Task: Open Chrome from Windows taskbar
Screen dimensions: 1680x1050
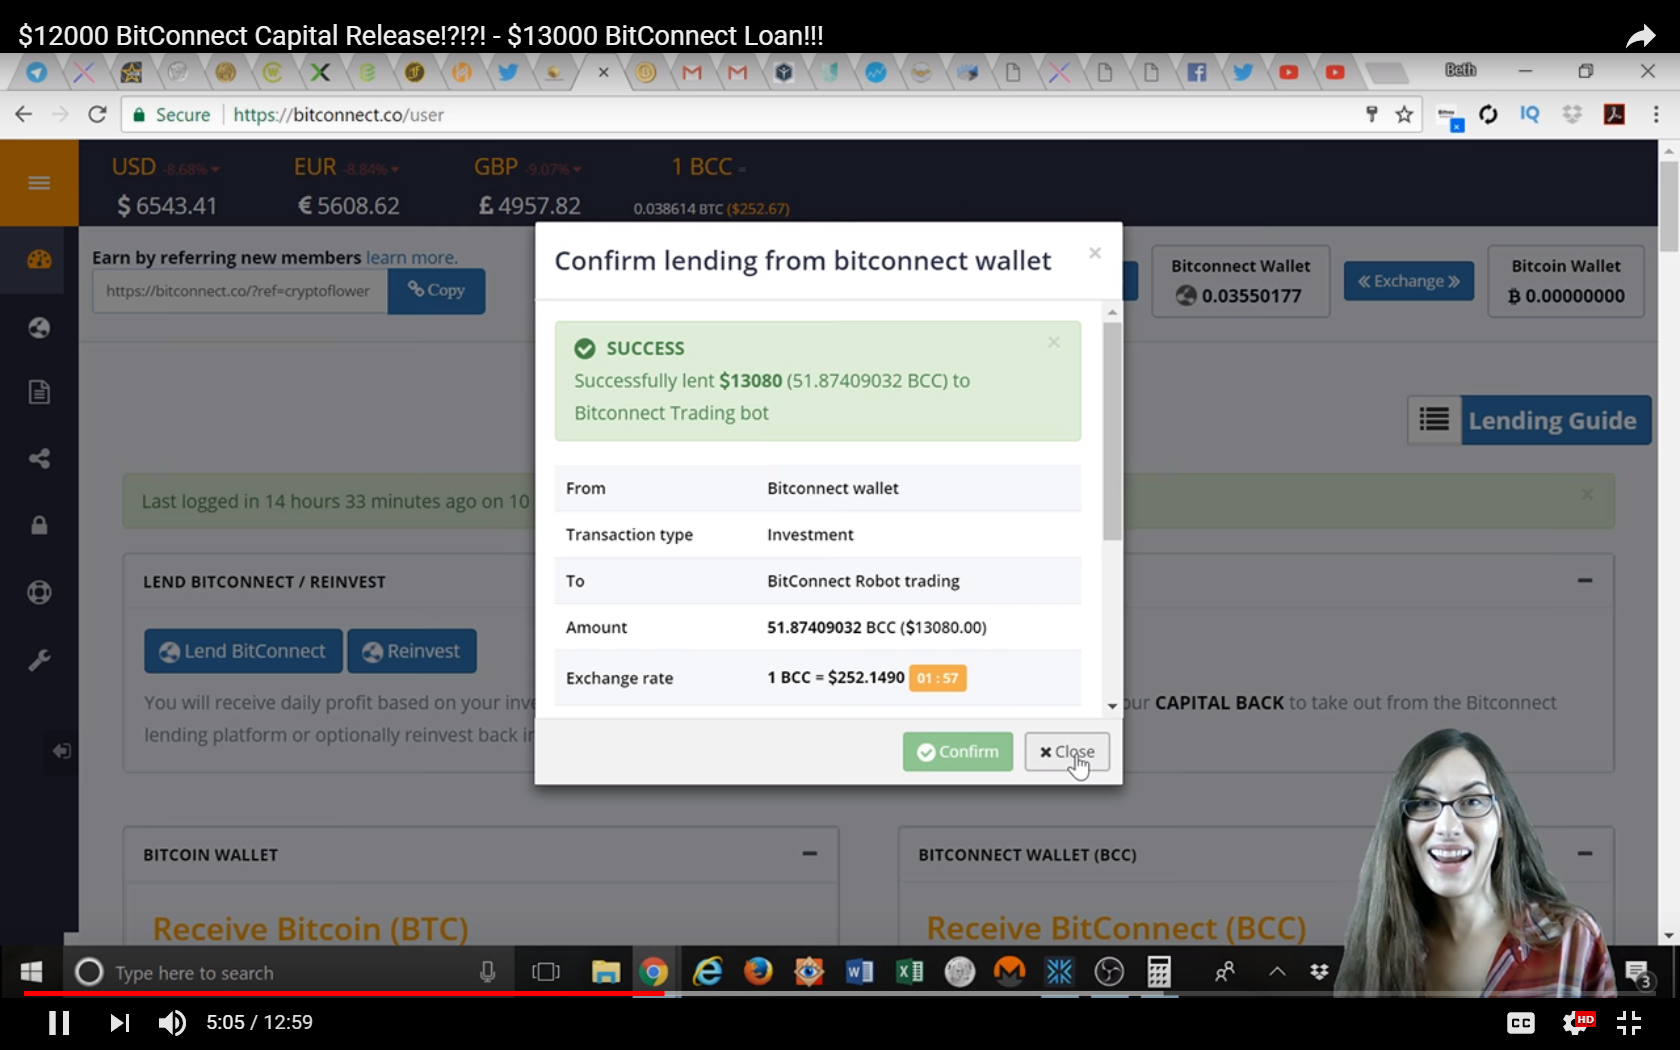Action: (x=653, y=971)
